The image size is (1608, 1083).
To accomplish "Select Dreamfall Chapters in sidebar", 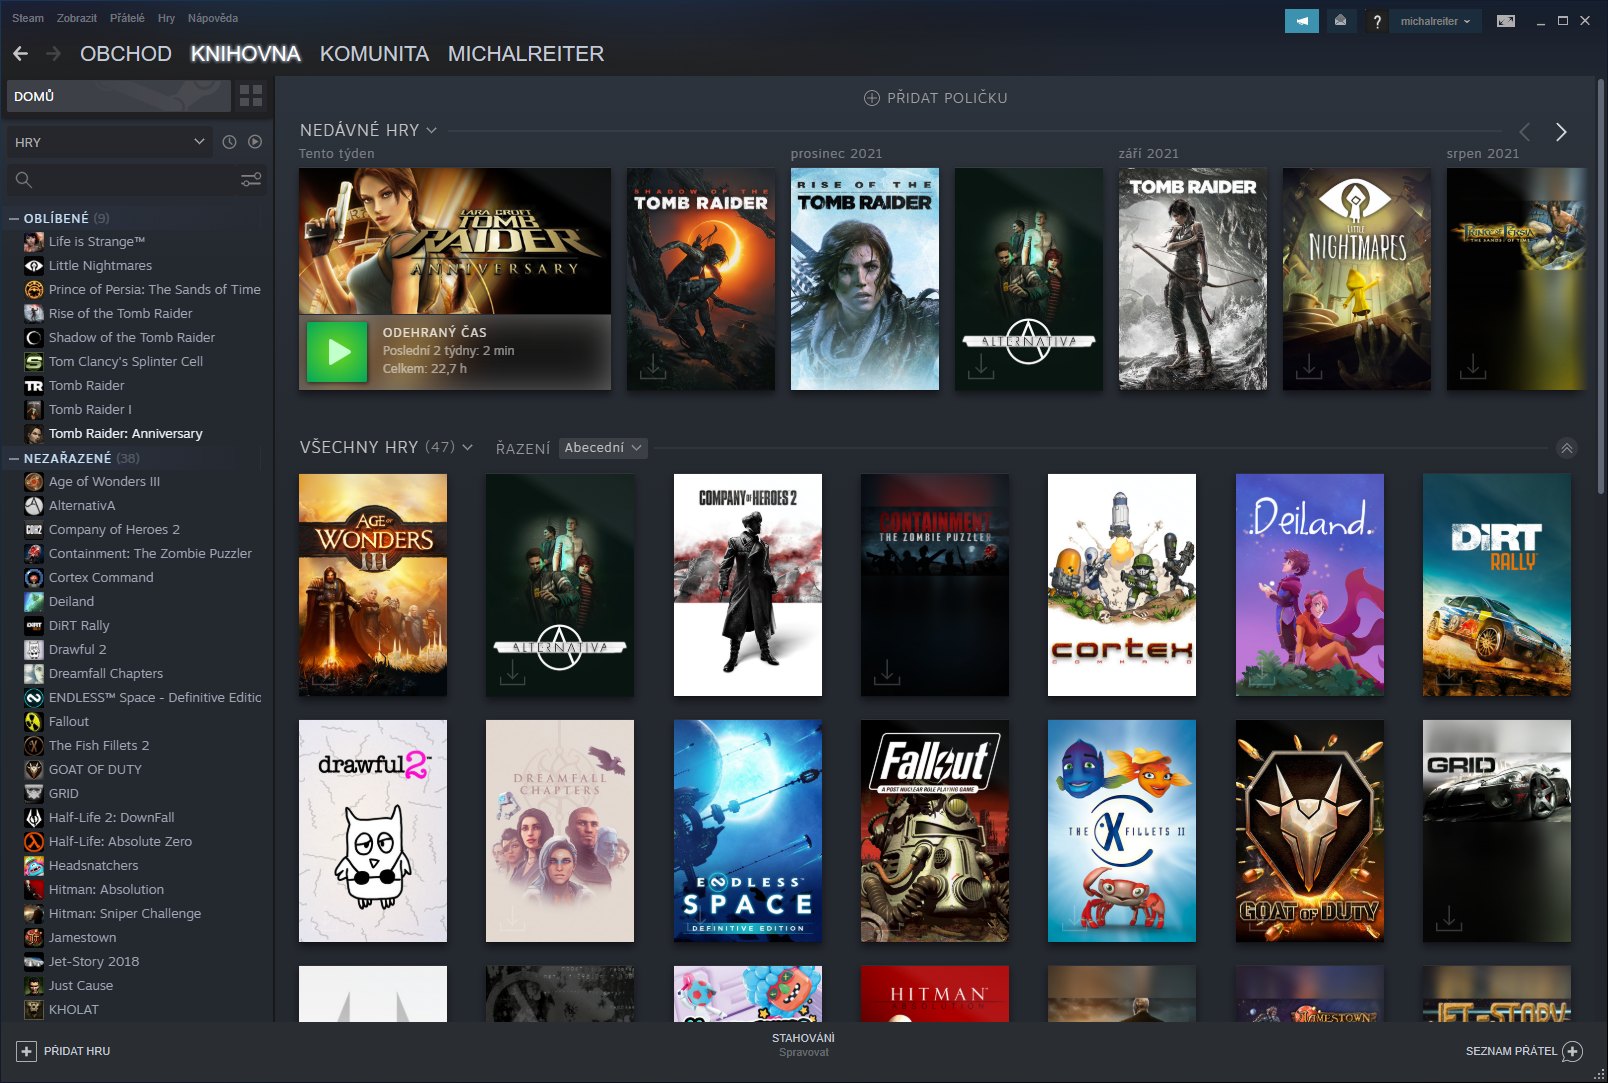I will (x=106, y=674).
